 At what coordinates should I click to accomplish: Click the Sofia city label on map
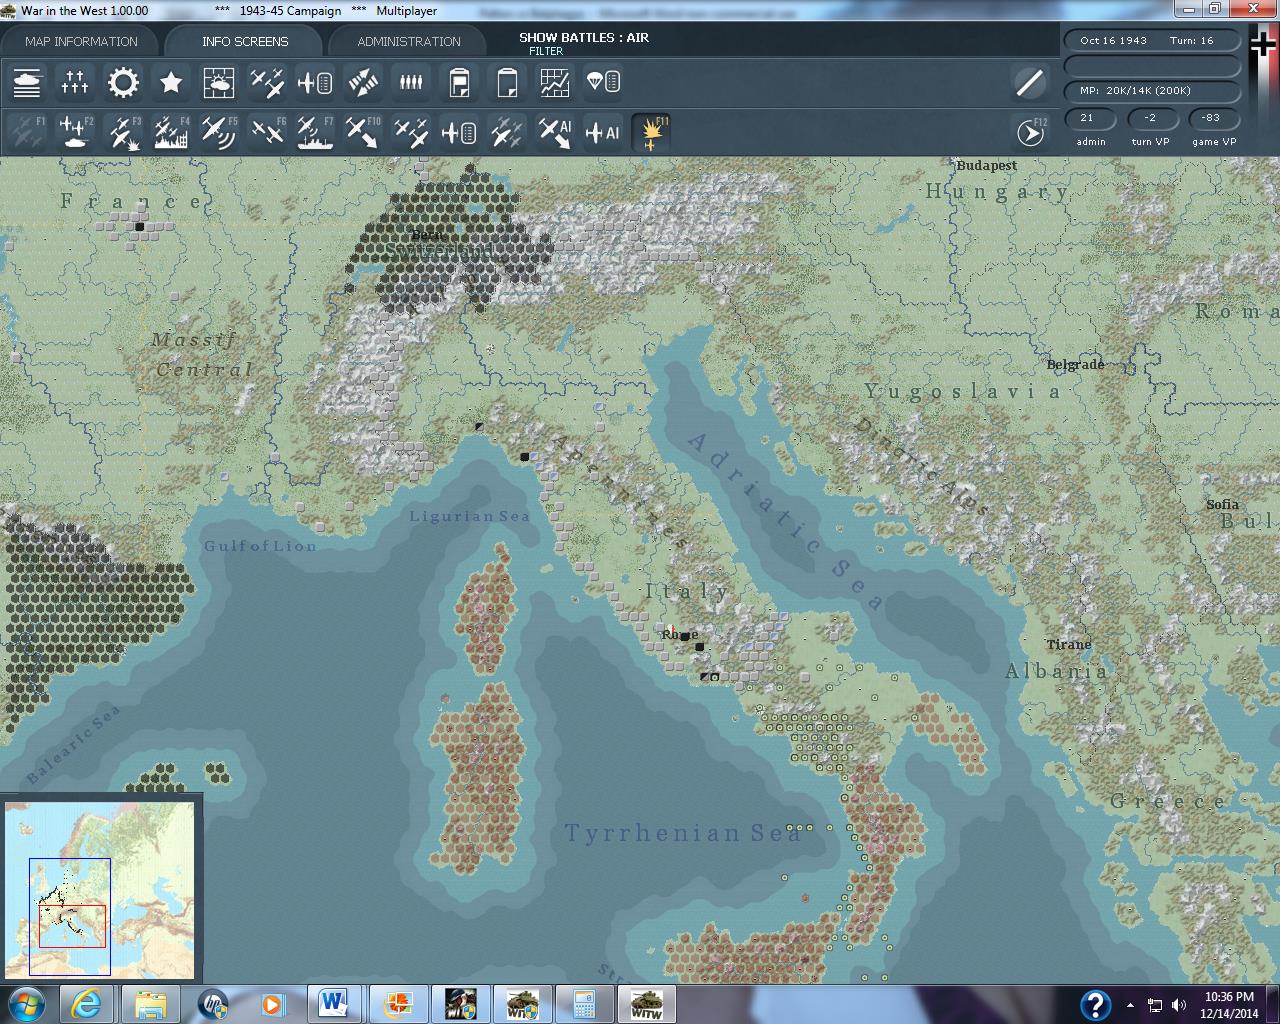1222,505
